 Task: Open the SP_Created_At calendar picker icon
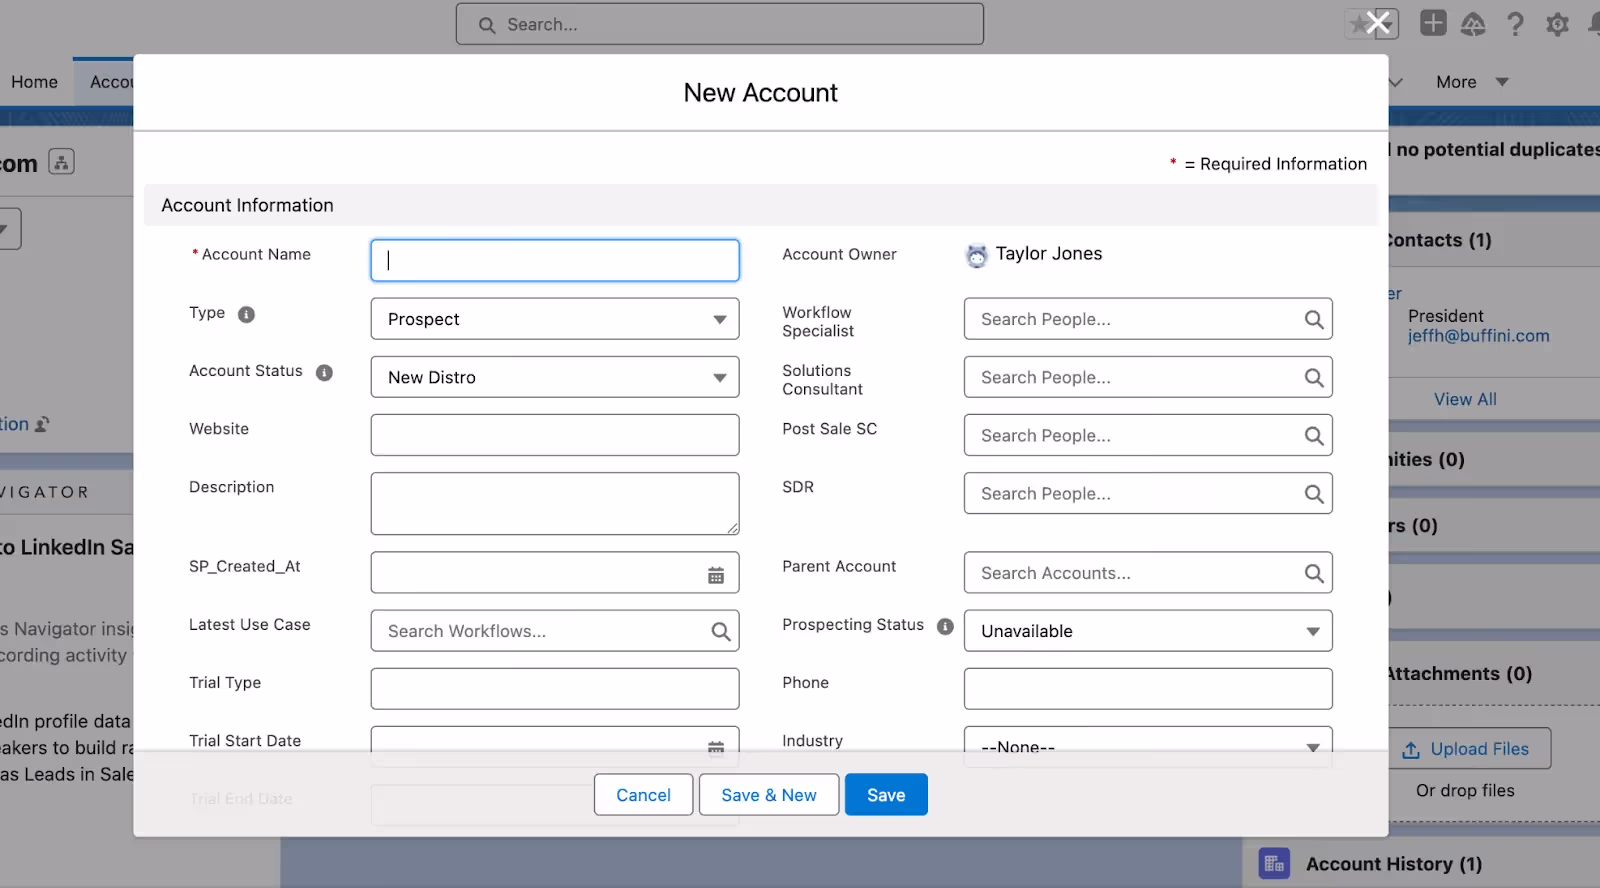pos(716,575)
